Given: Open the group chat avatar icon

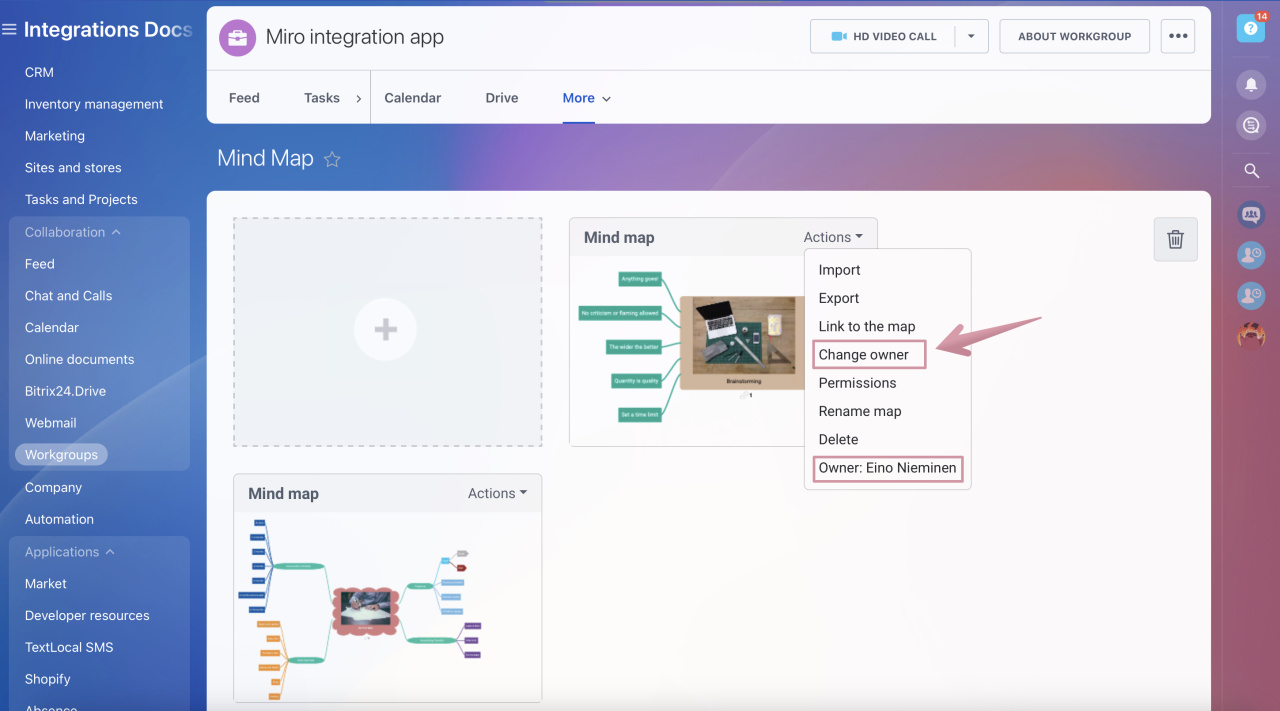Looking at the screenshot, I should click(x=1251, y=214).
